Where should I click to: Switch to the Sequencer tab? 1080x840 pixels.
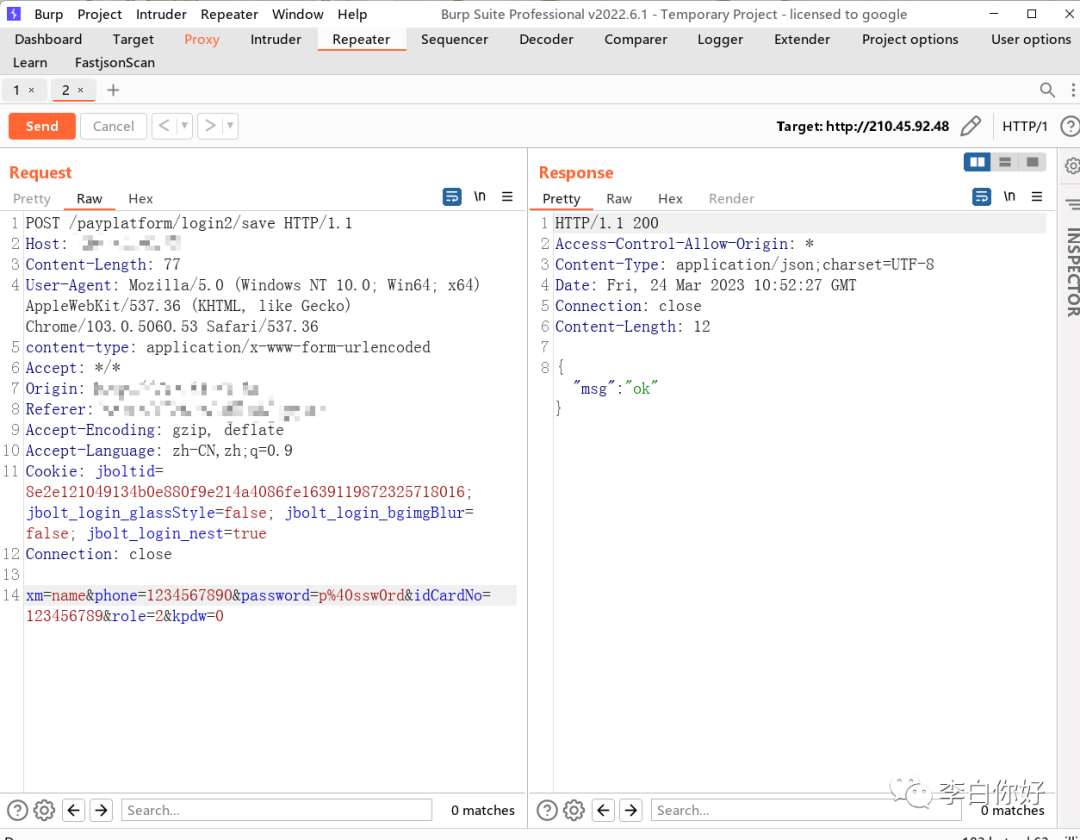(455, 39)
